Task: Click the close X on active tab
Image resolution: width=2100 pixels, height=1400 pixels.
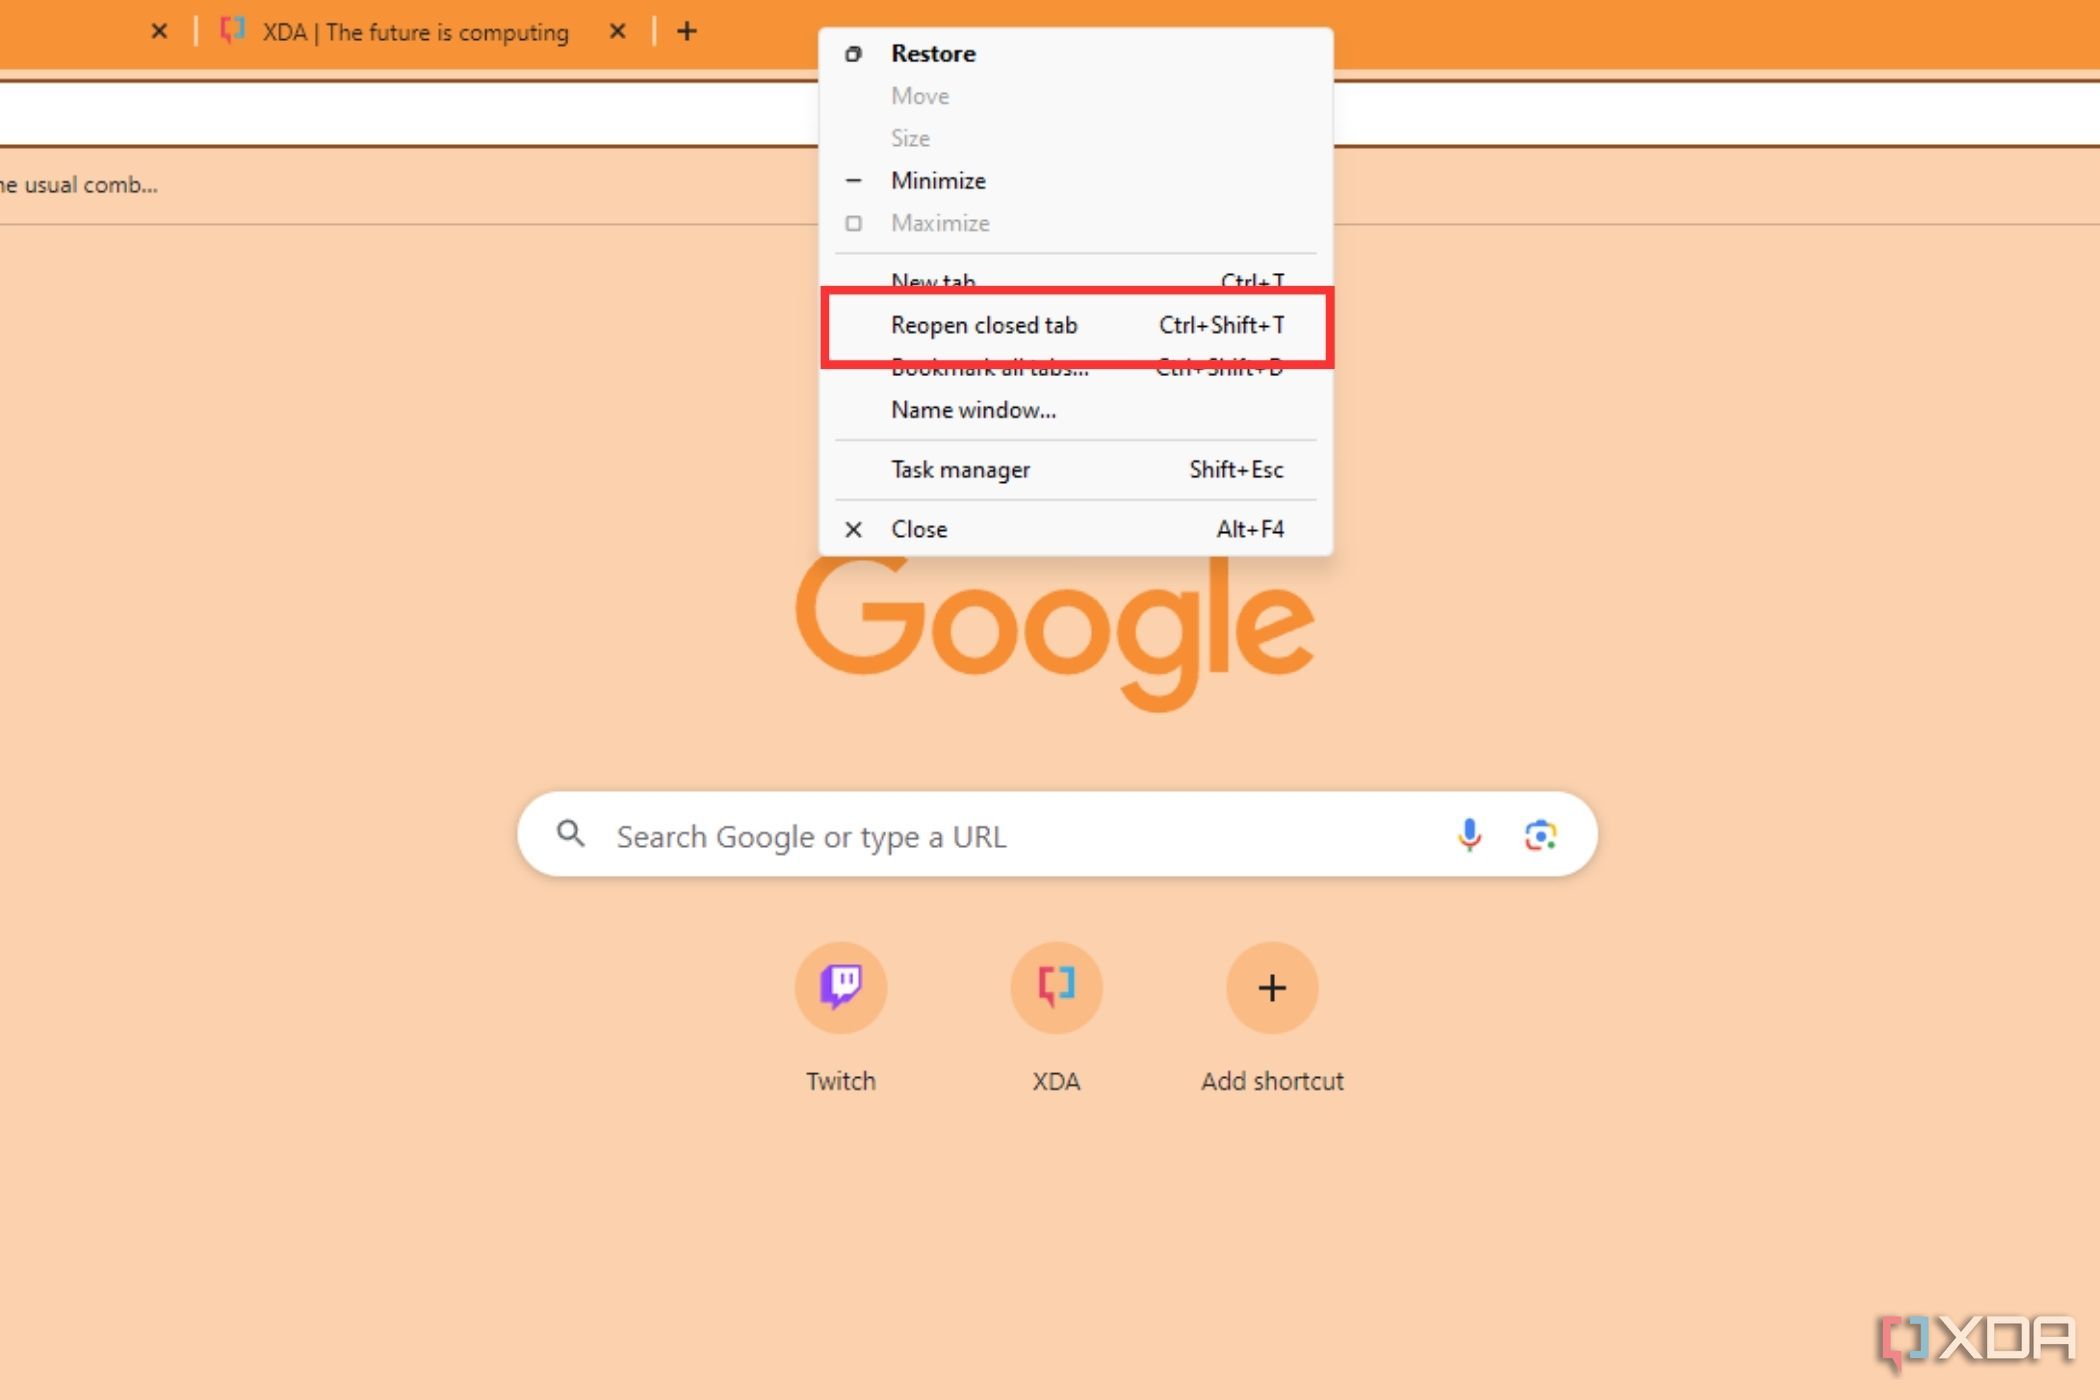Action: 617,31
